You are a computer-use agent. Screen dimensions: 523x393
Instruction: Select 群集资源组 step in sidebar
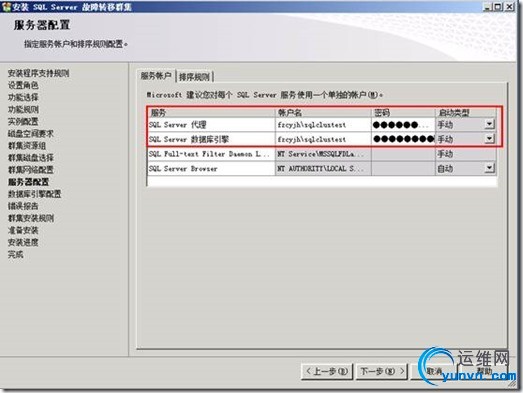click(27, 145)
